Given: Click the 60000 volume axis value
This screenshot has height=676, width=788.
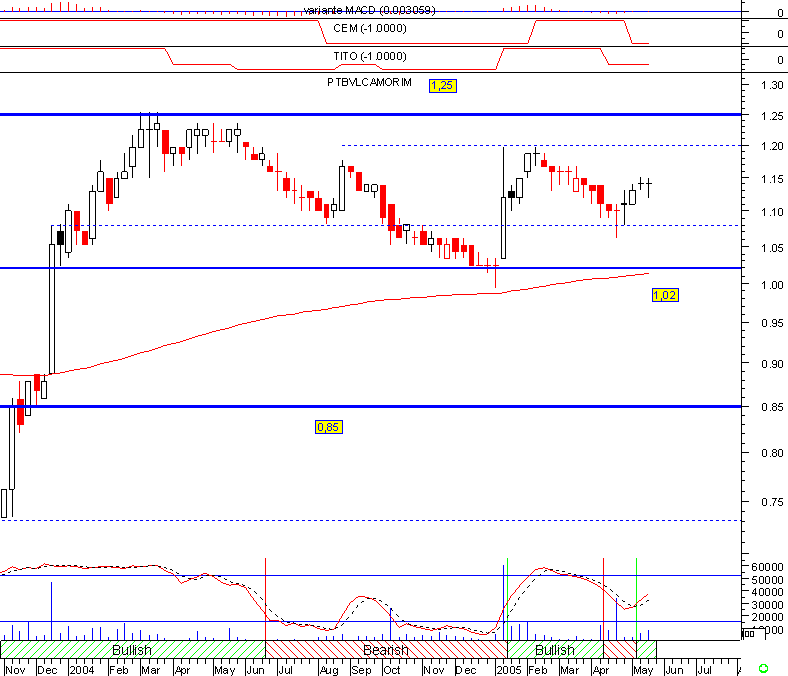Looking at the screenshot, I should [x=767, y=567].
